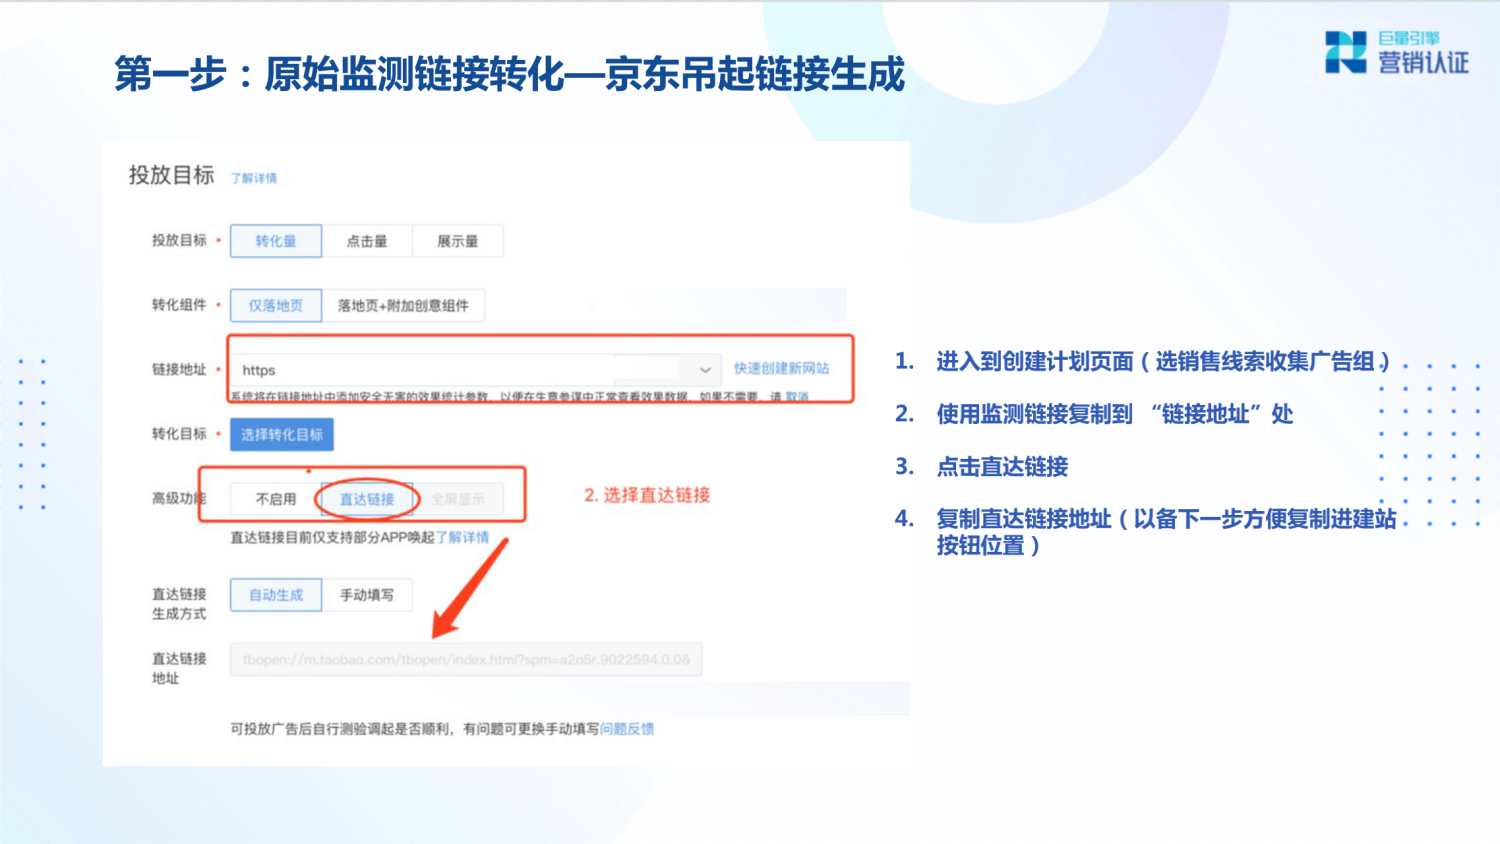Click step 2 text 使用监测链接复制到
The image size is (1500, 844).
pyautogui.click(x=1035, y=414)
